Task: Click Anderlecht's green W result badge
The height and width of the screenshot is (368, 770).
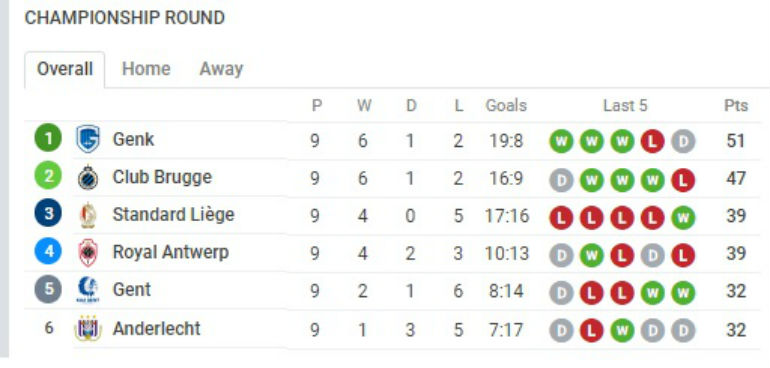Action: pyautogui.click(x=622, y=331)
